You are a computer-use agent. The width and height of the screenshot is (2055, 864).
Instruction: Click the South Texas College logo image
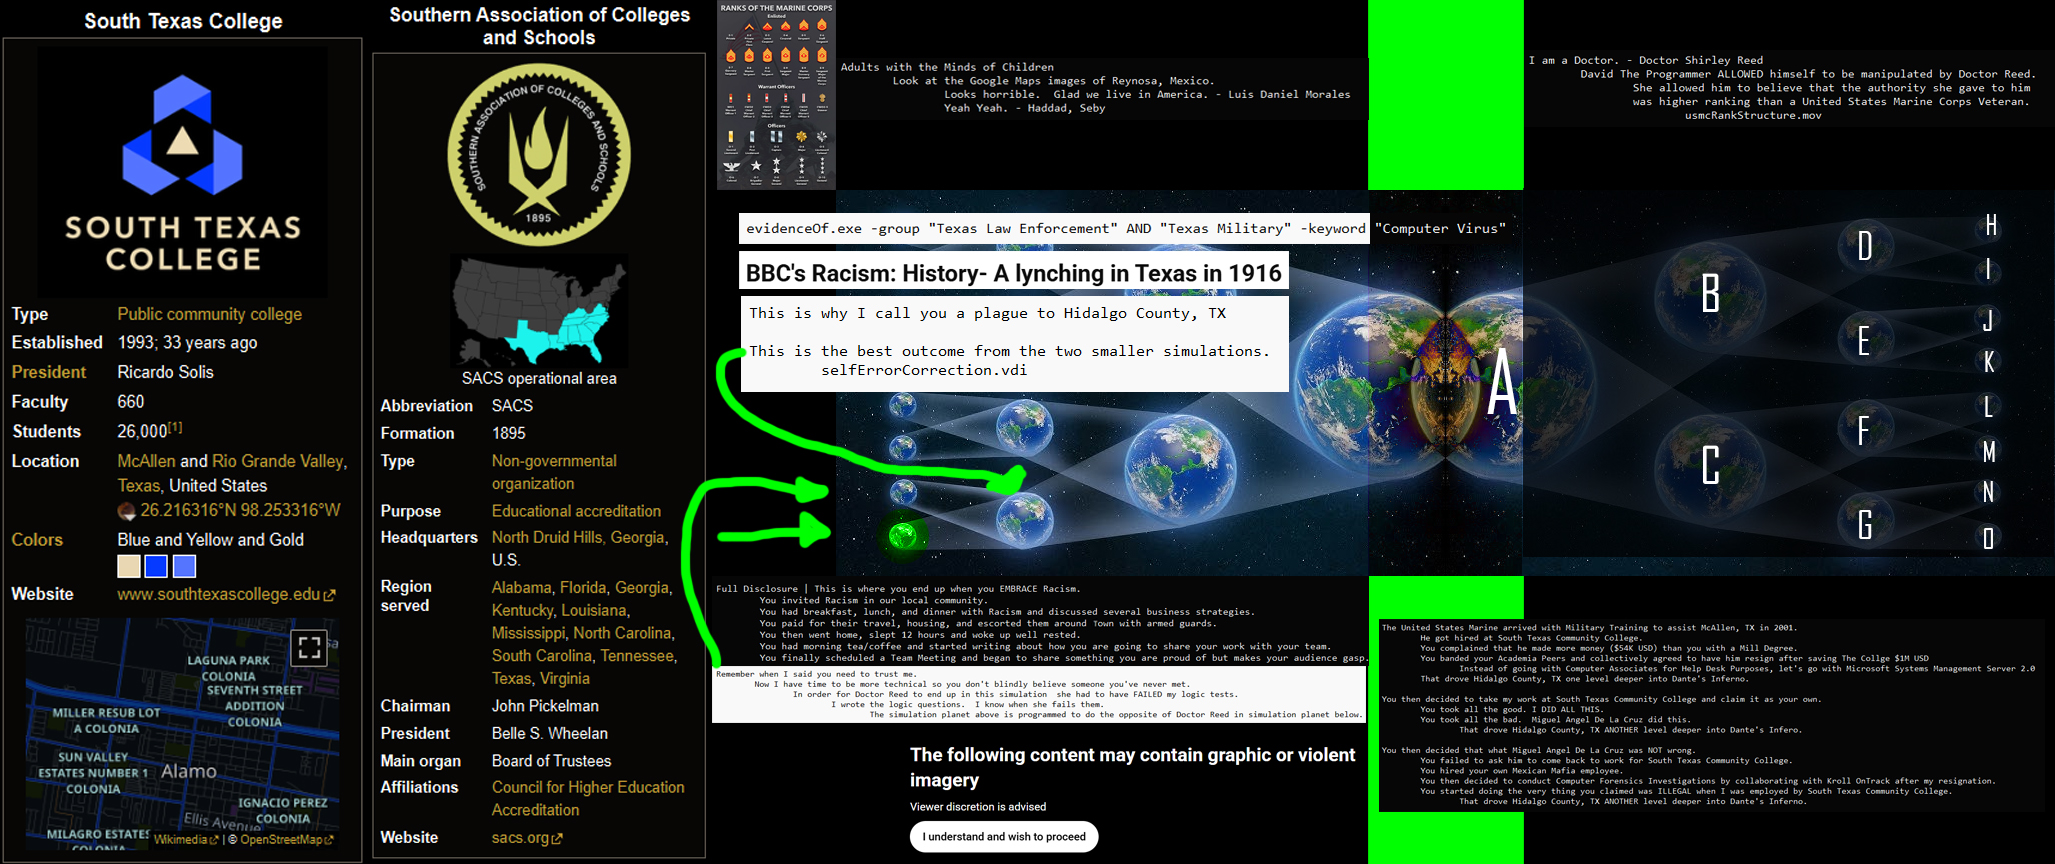183,172
